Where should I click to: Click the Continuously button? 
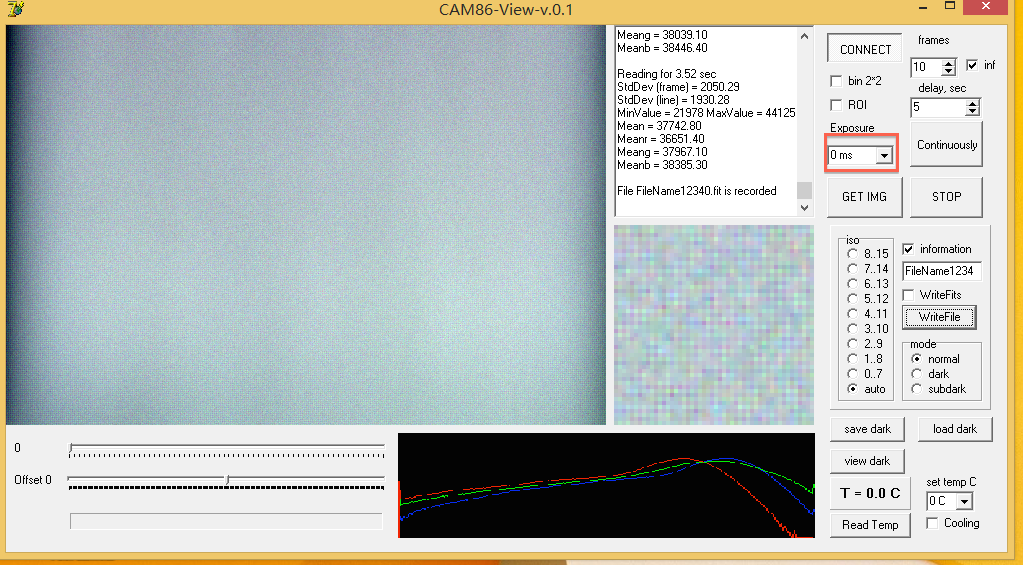pyautogui.click(x=947, y=145)
